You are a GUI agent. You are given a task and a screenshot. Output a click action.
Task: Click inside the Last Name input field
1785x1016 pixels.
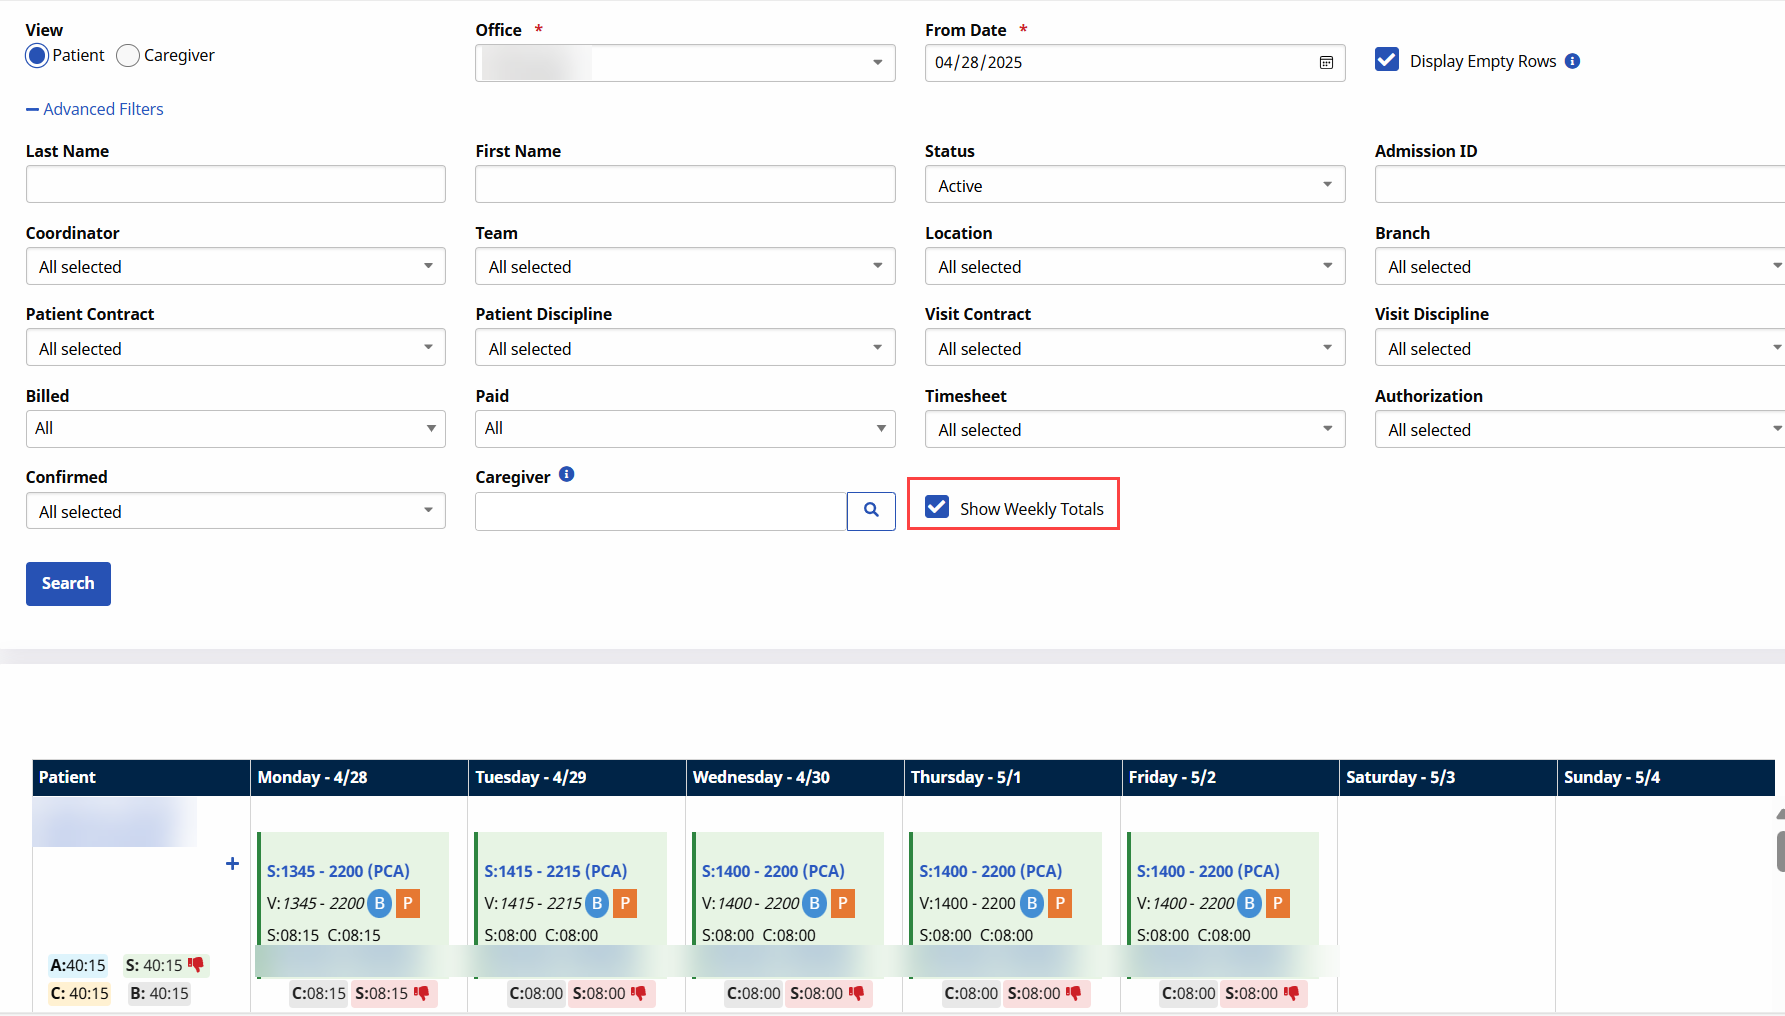pos(235,184)
